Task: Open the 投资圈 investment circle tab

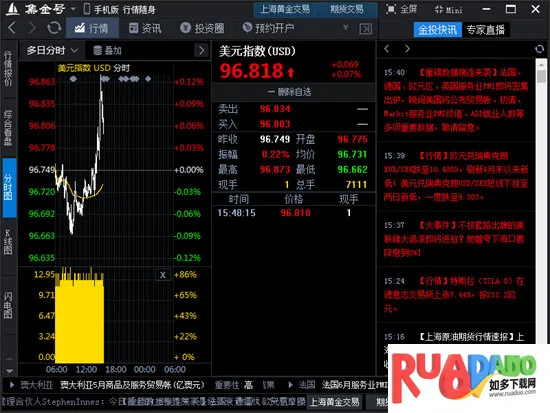Action: tap(202, 28)
